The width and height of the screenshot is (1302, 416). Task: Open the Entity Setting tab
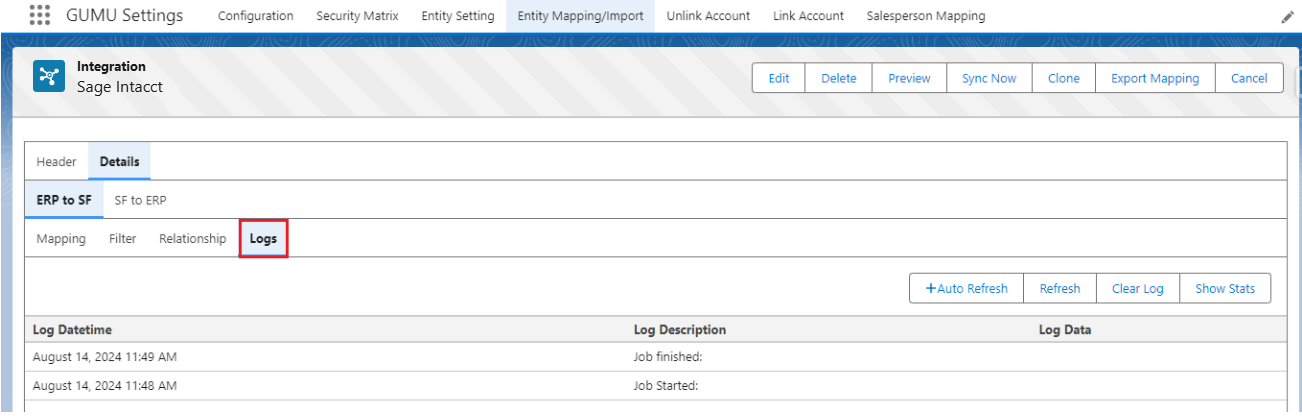pos(457,16)
